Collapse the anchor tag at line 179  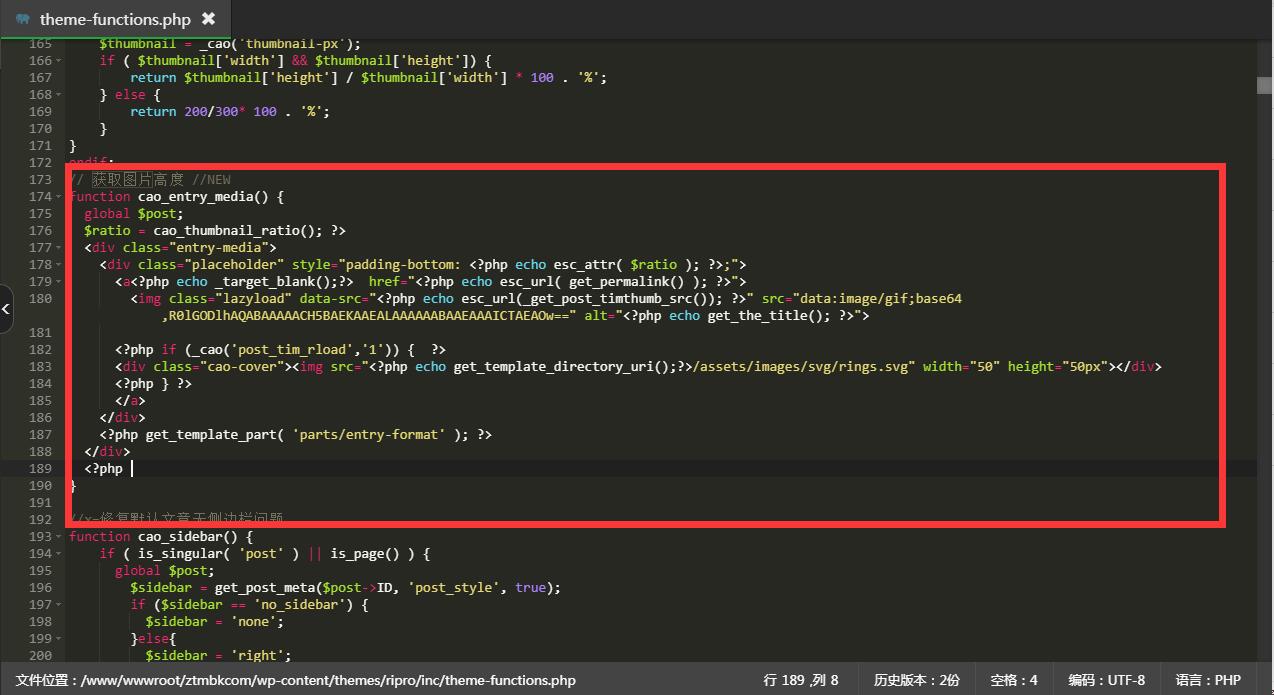59,282
